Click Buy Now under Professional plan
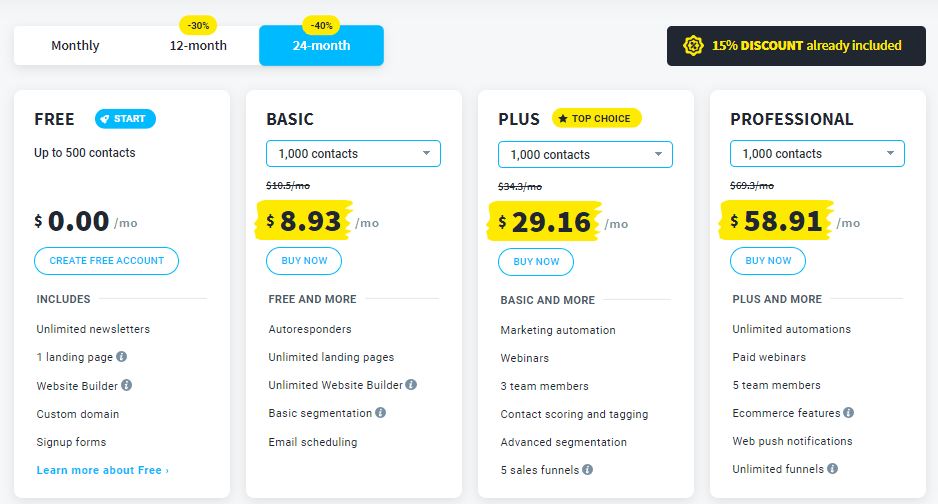Image resolution: width=938 pixels, height=504 pixels. [768, 261]
